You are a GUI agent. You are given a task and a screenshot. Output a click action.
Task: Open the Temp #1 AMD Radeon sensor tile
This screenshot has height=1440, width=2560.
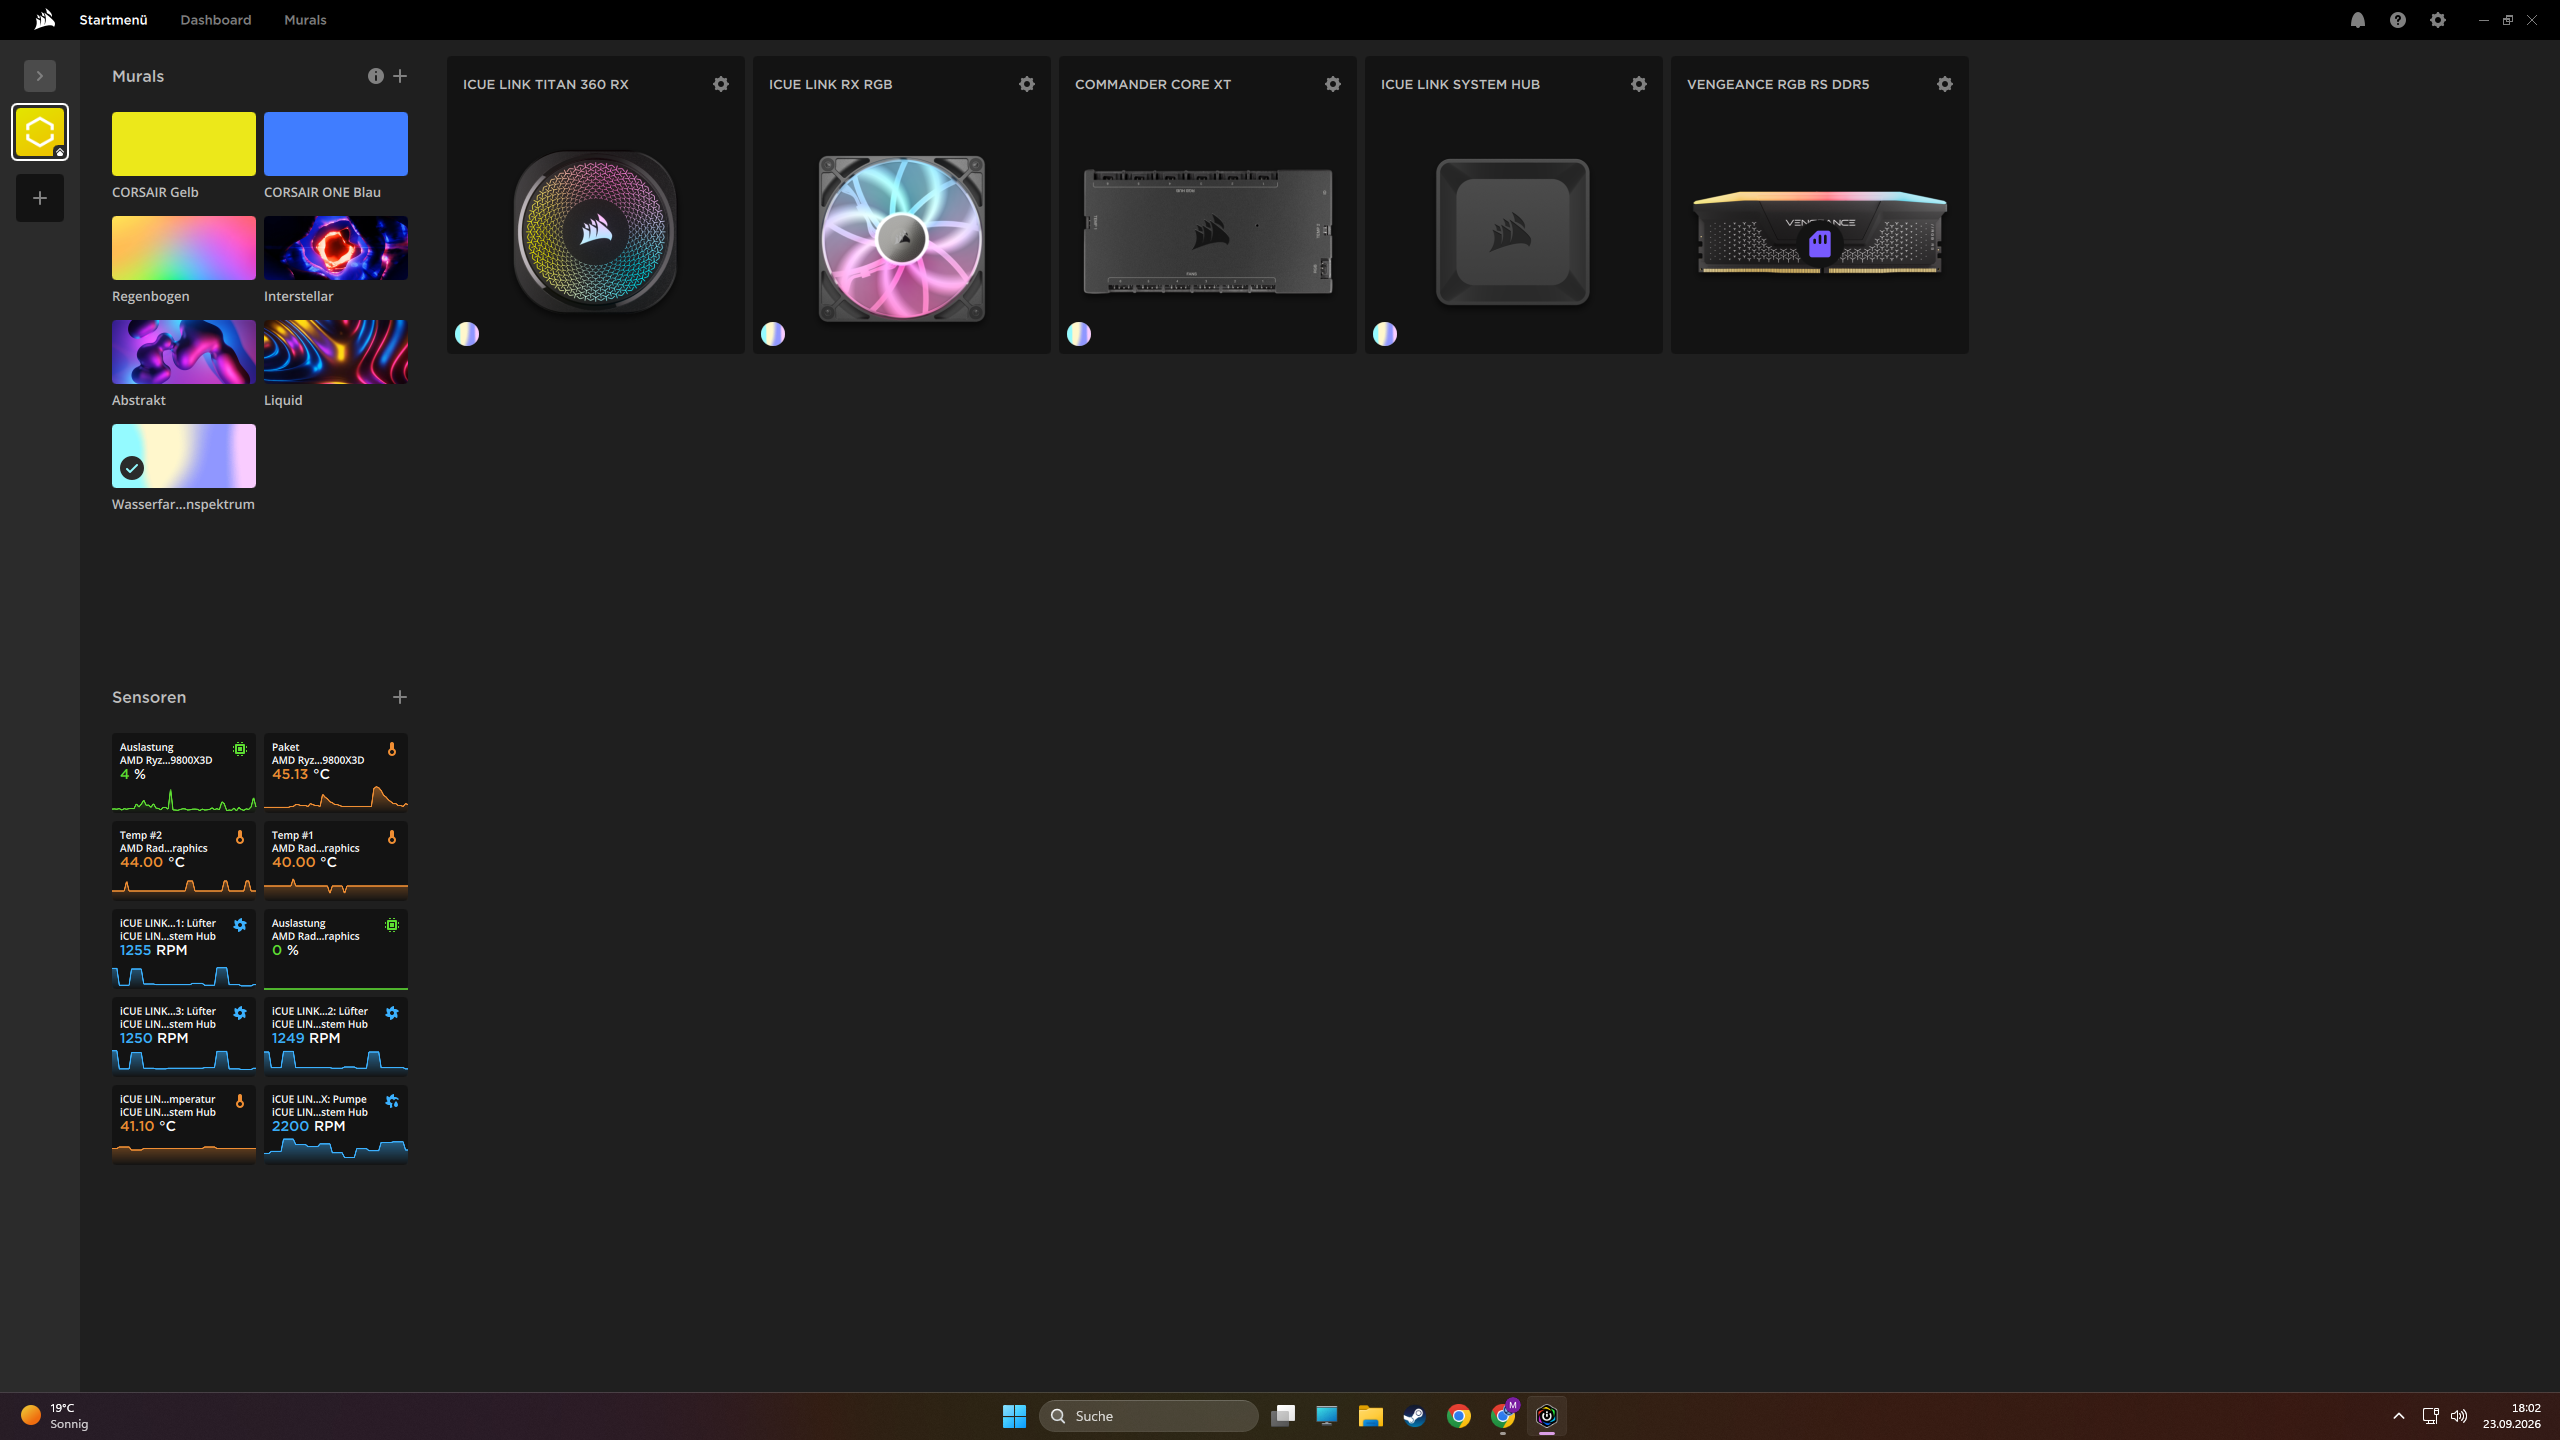coord(336,860)
